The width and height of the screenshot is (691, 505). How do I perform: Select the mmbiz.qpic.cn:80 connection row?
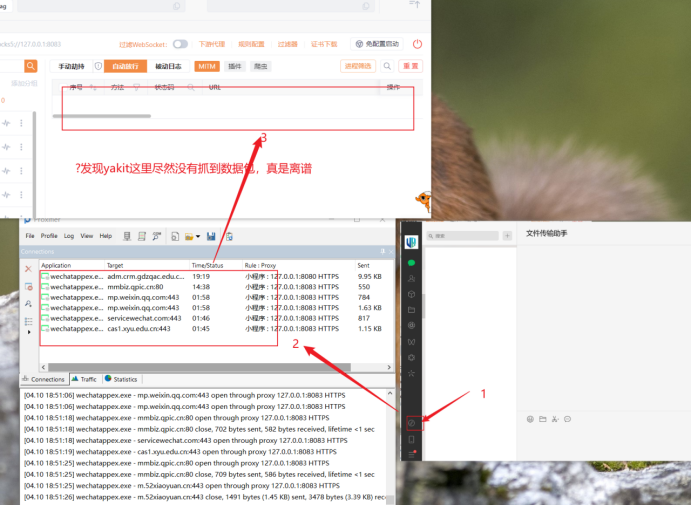tap(215, 287)
